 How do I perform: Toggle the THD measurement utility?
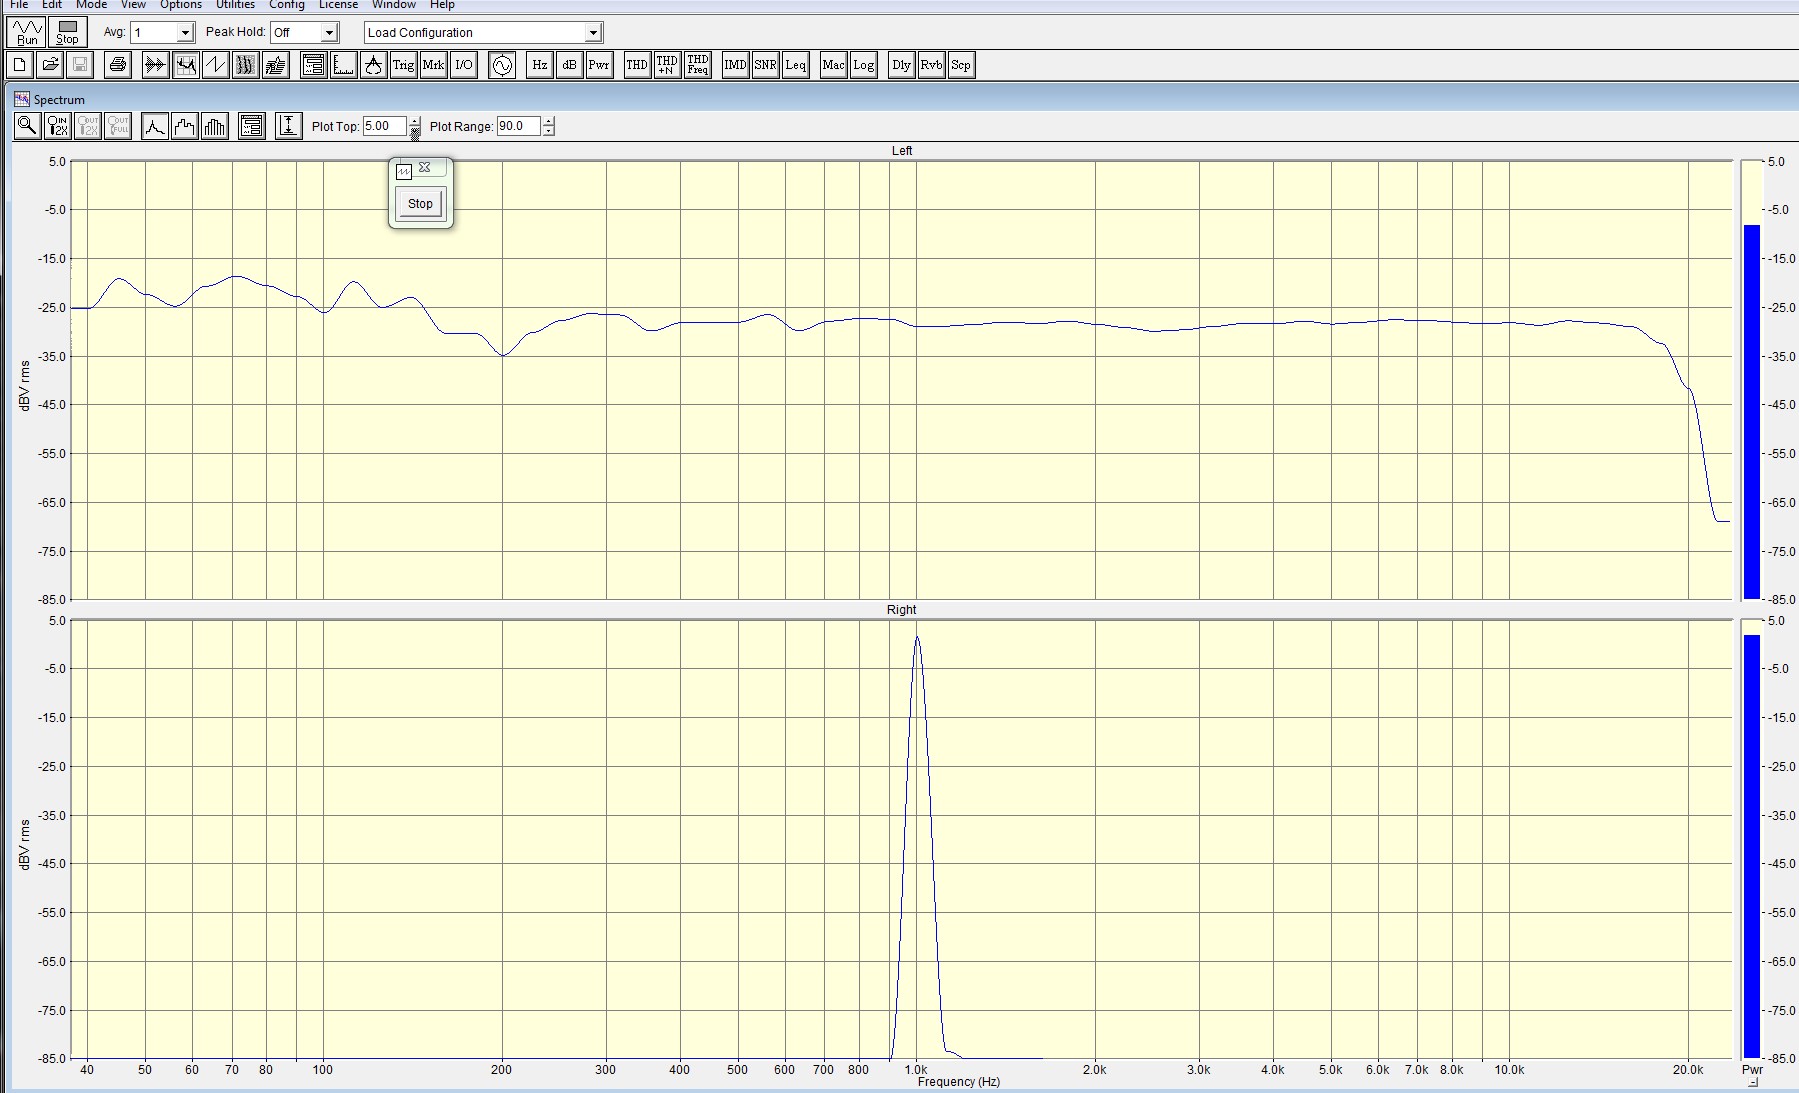pyautogui.click(x=637, y=65)
